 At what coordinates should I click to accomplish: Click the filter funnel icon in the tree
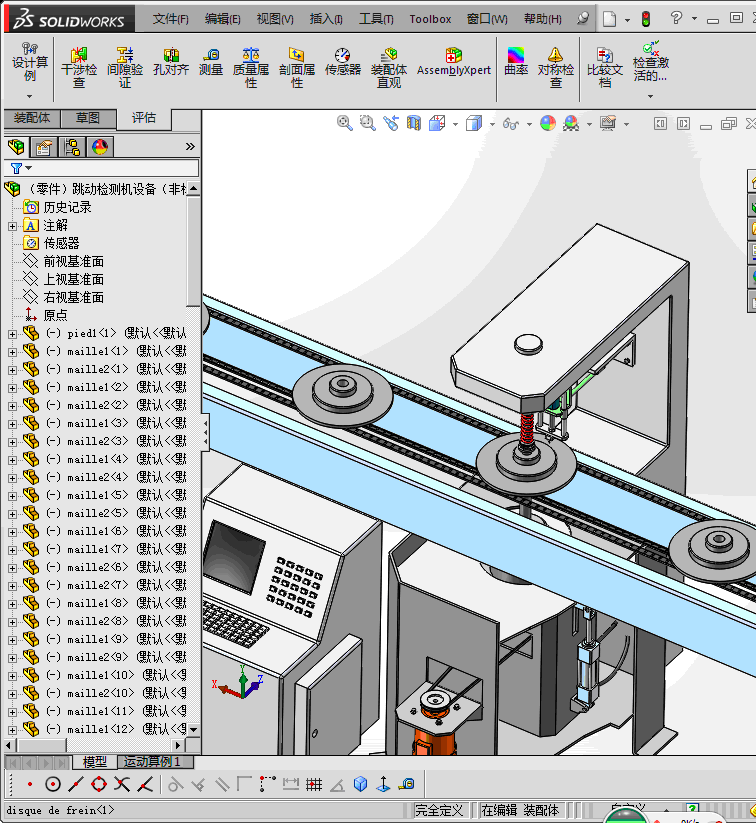16,168
